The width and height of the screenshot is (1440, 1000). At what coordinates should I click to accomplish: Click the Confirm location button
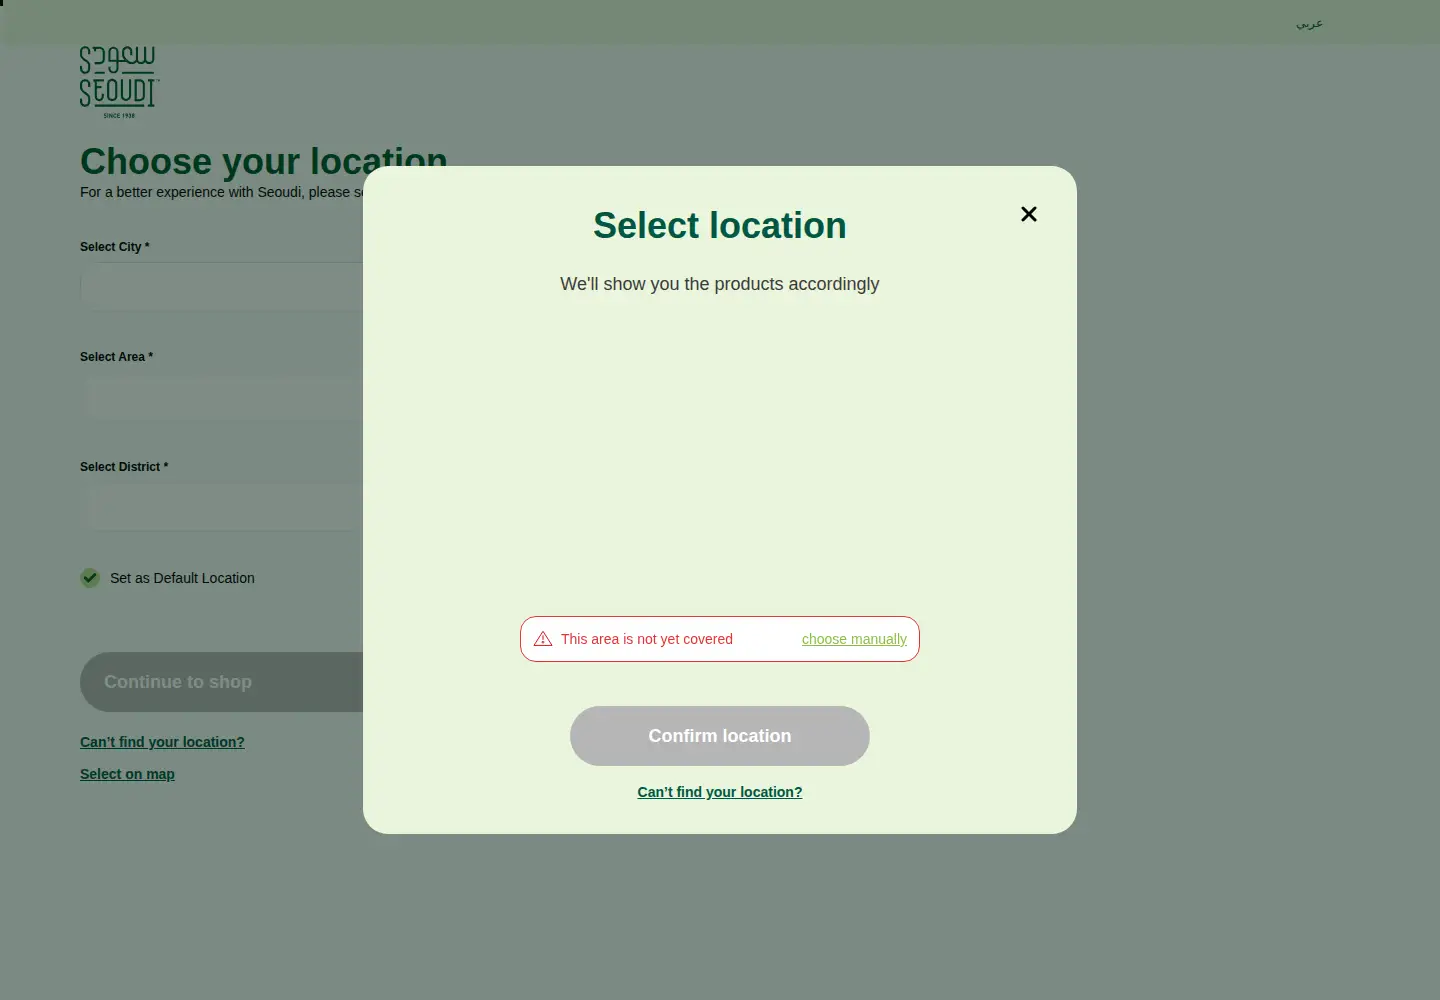[720, 736]
